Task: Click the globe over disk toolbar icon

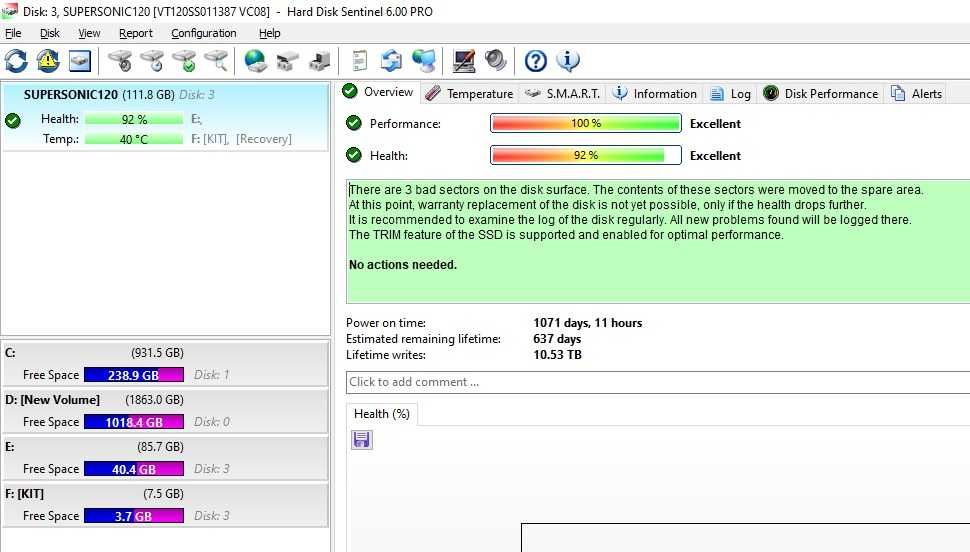Action: pos(255,61)
